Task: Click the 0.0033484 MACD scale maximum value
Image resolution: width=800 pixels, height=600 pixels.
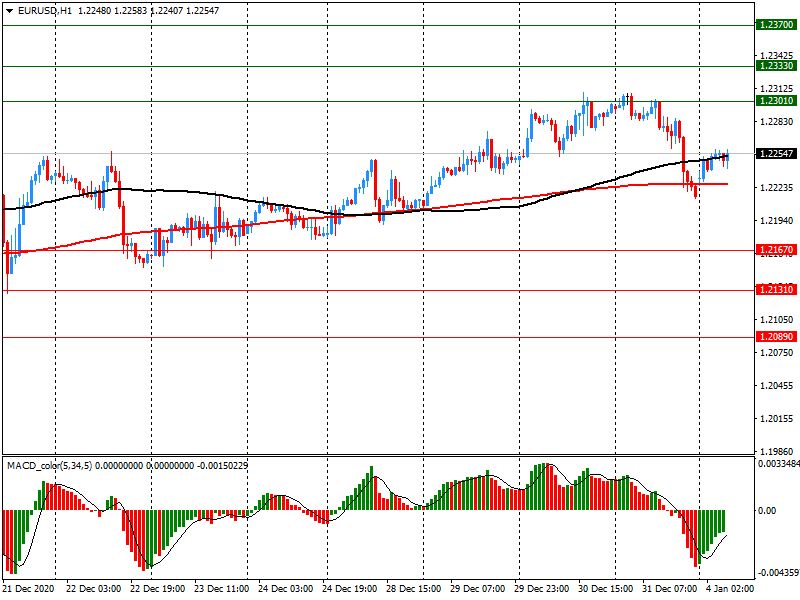Action: pos(778,464)
